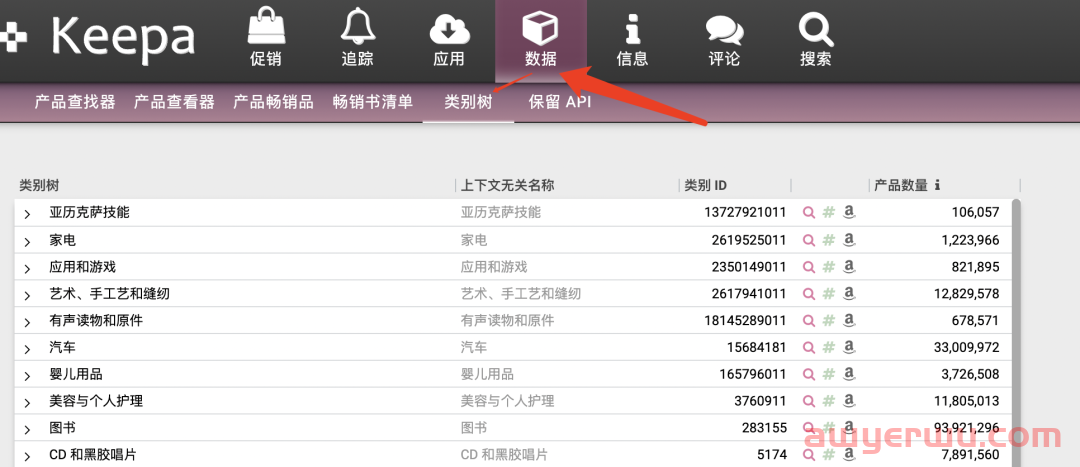Switch to the 保留 API tab
Image resolution: width=1080 pixels, height=467 pixels.
click(560, 103)
